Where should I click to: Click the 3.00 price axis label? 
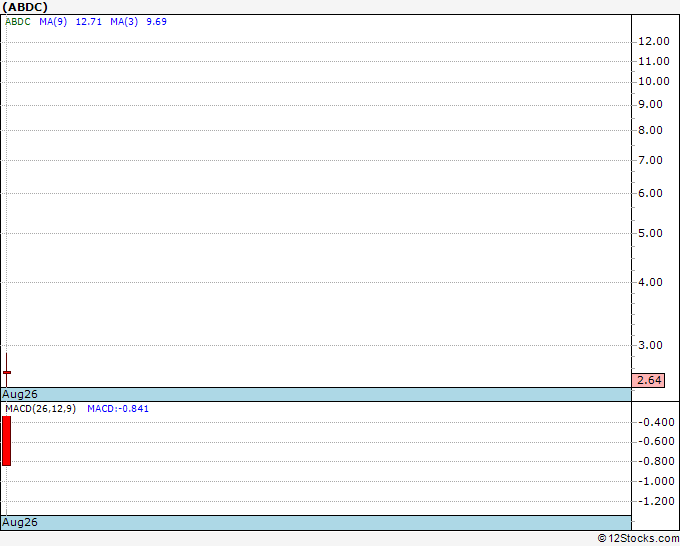pyautogui.click(x=651, y=345)
